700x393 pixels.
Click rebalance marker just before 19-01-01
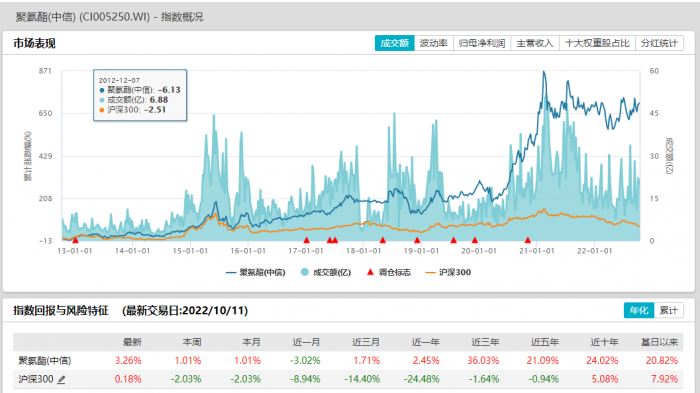[x=417, y=240]
